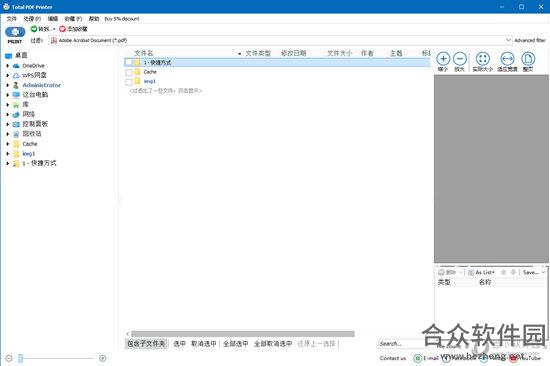The height and width of the screenshot is (366, 550).
Task: Select the OneDrive cloud icon in tree
Action: coord(16,66)
